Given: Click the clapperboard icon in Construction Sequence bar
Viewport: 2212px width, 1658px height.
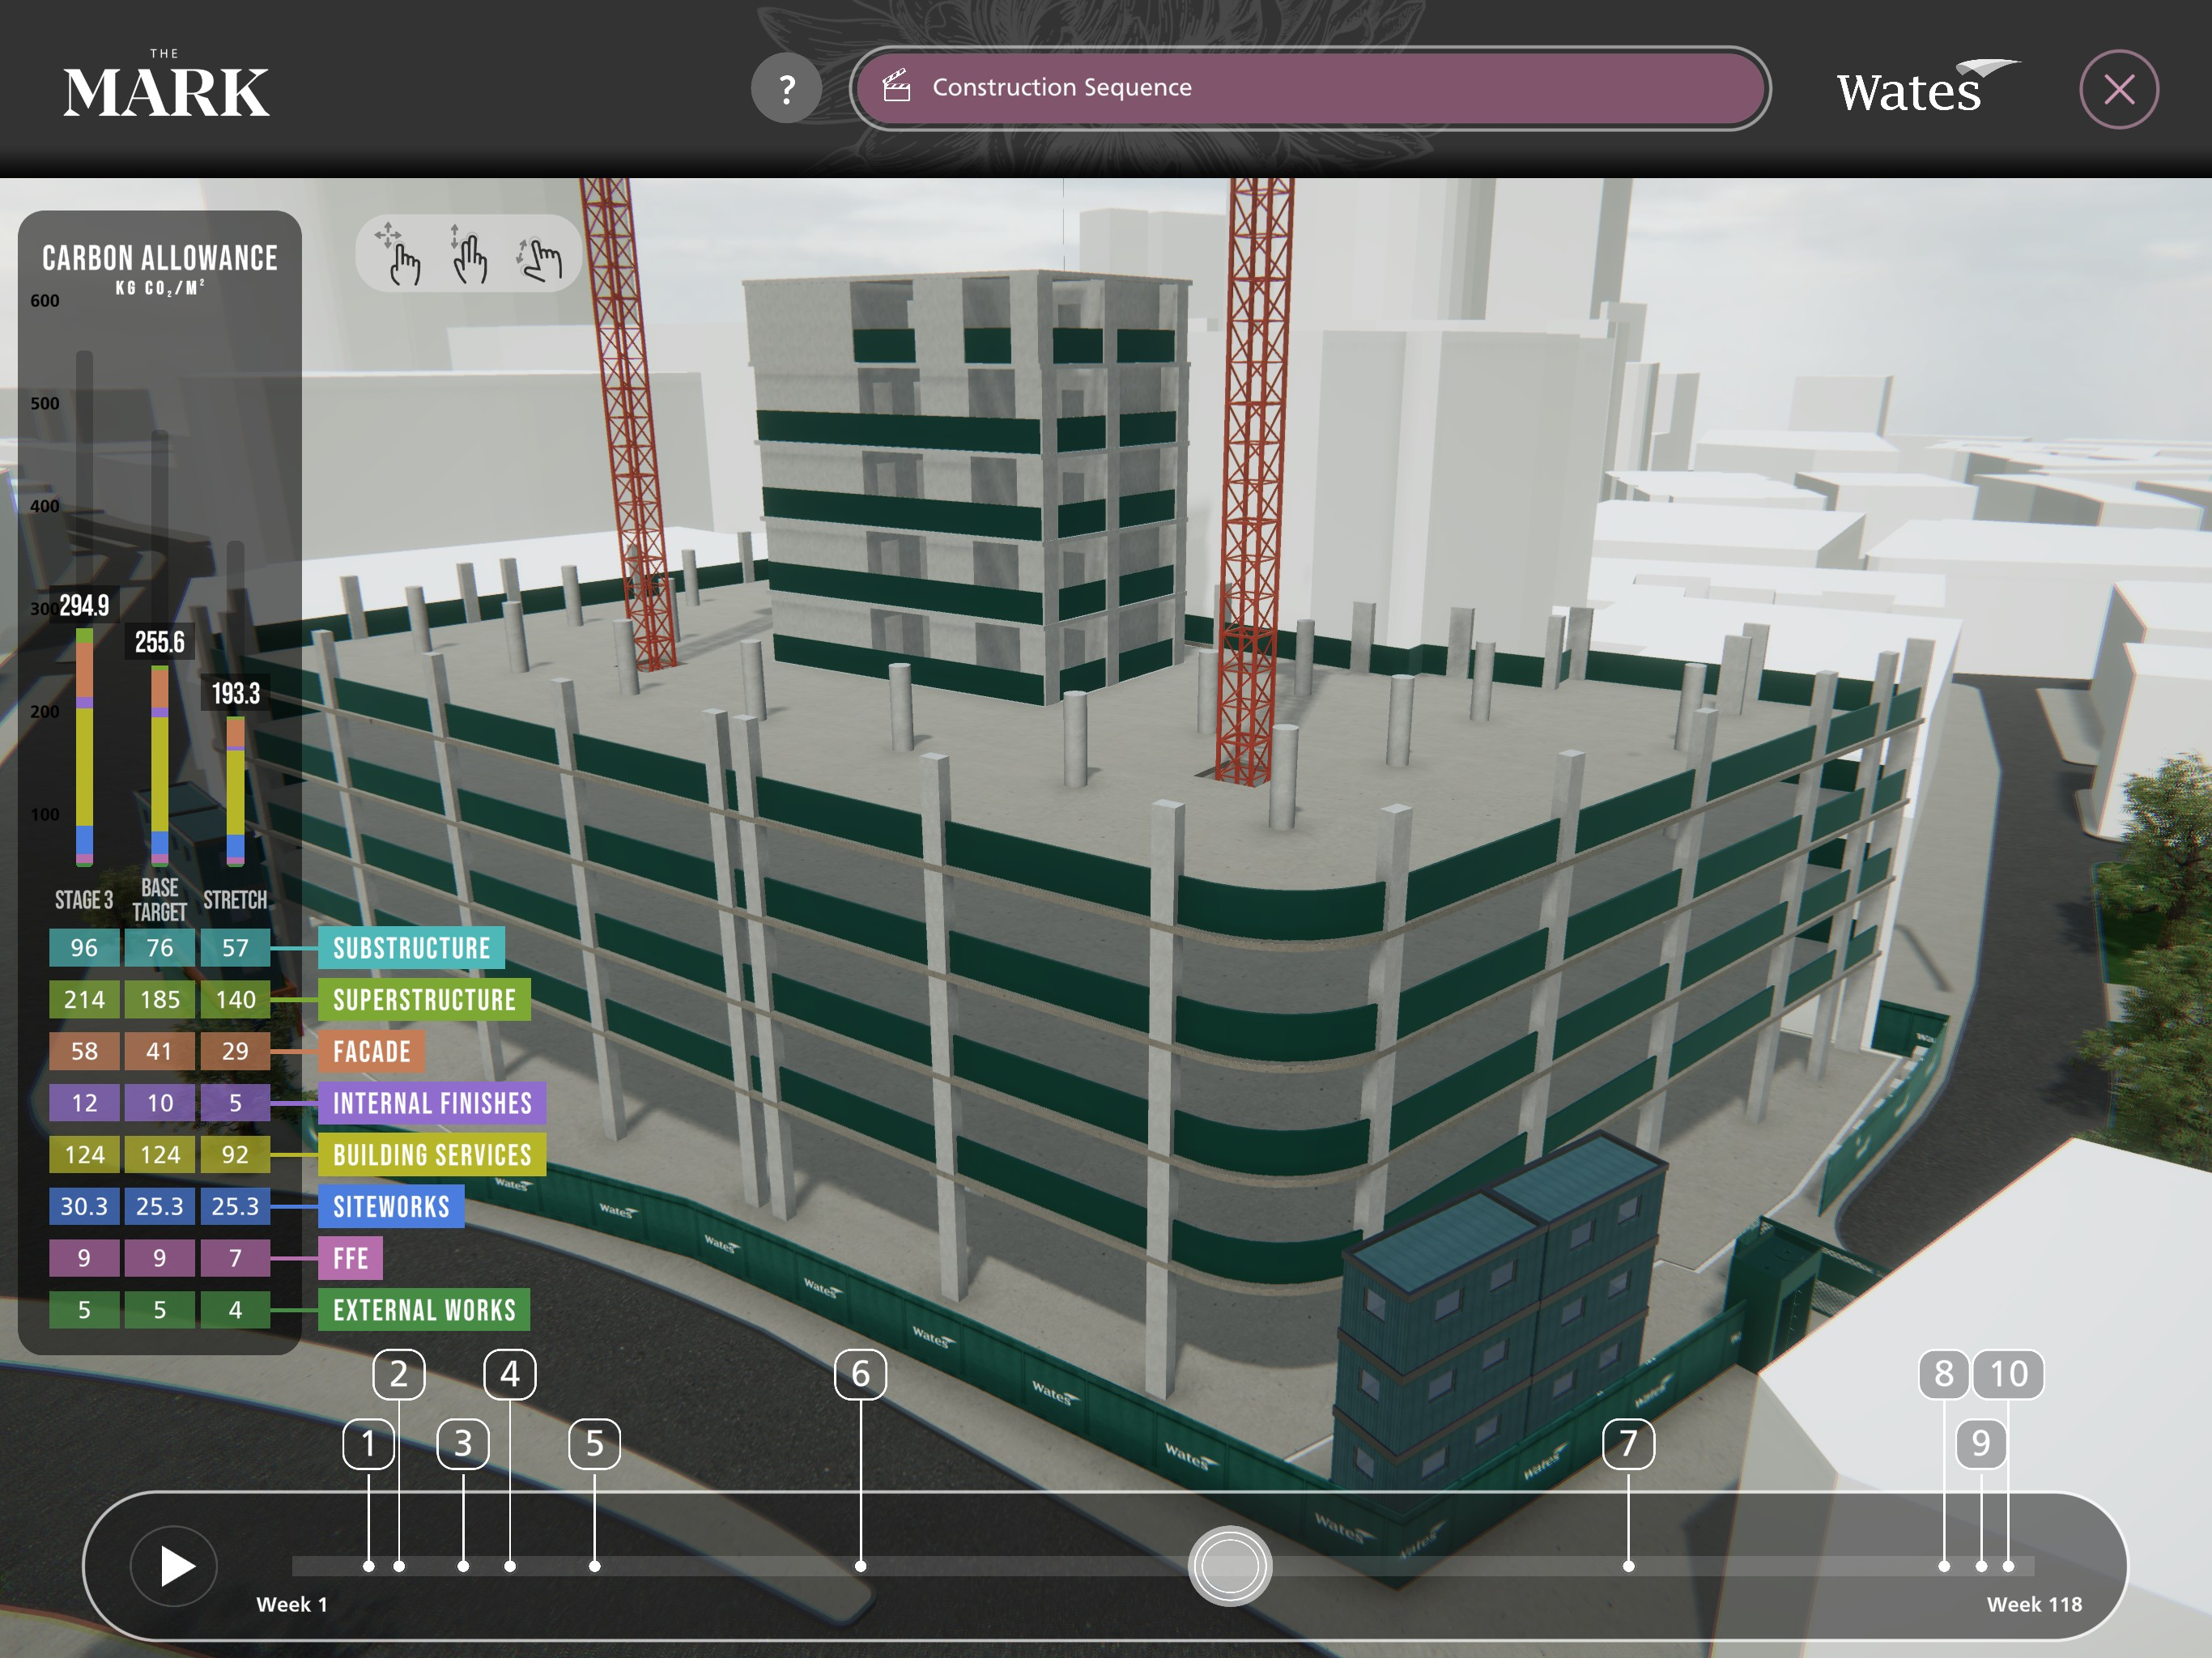Looking at the screenshot, I should point(897,87).
